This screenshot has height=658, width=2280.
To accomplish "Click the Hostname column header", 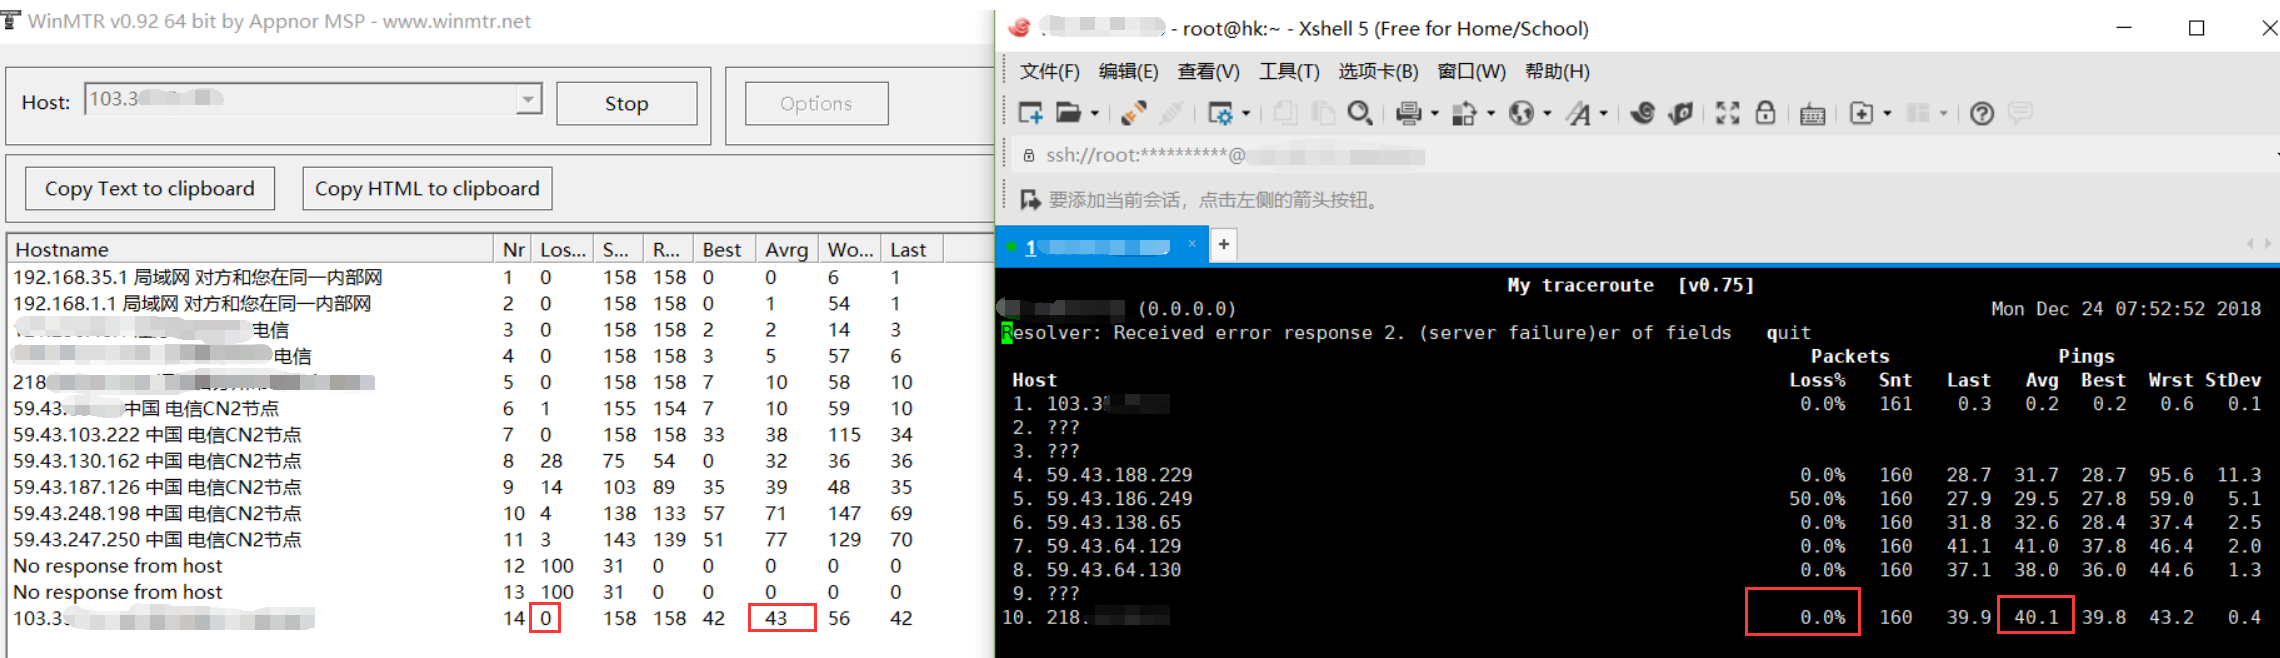I will 250,250.
